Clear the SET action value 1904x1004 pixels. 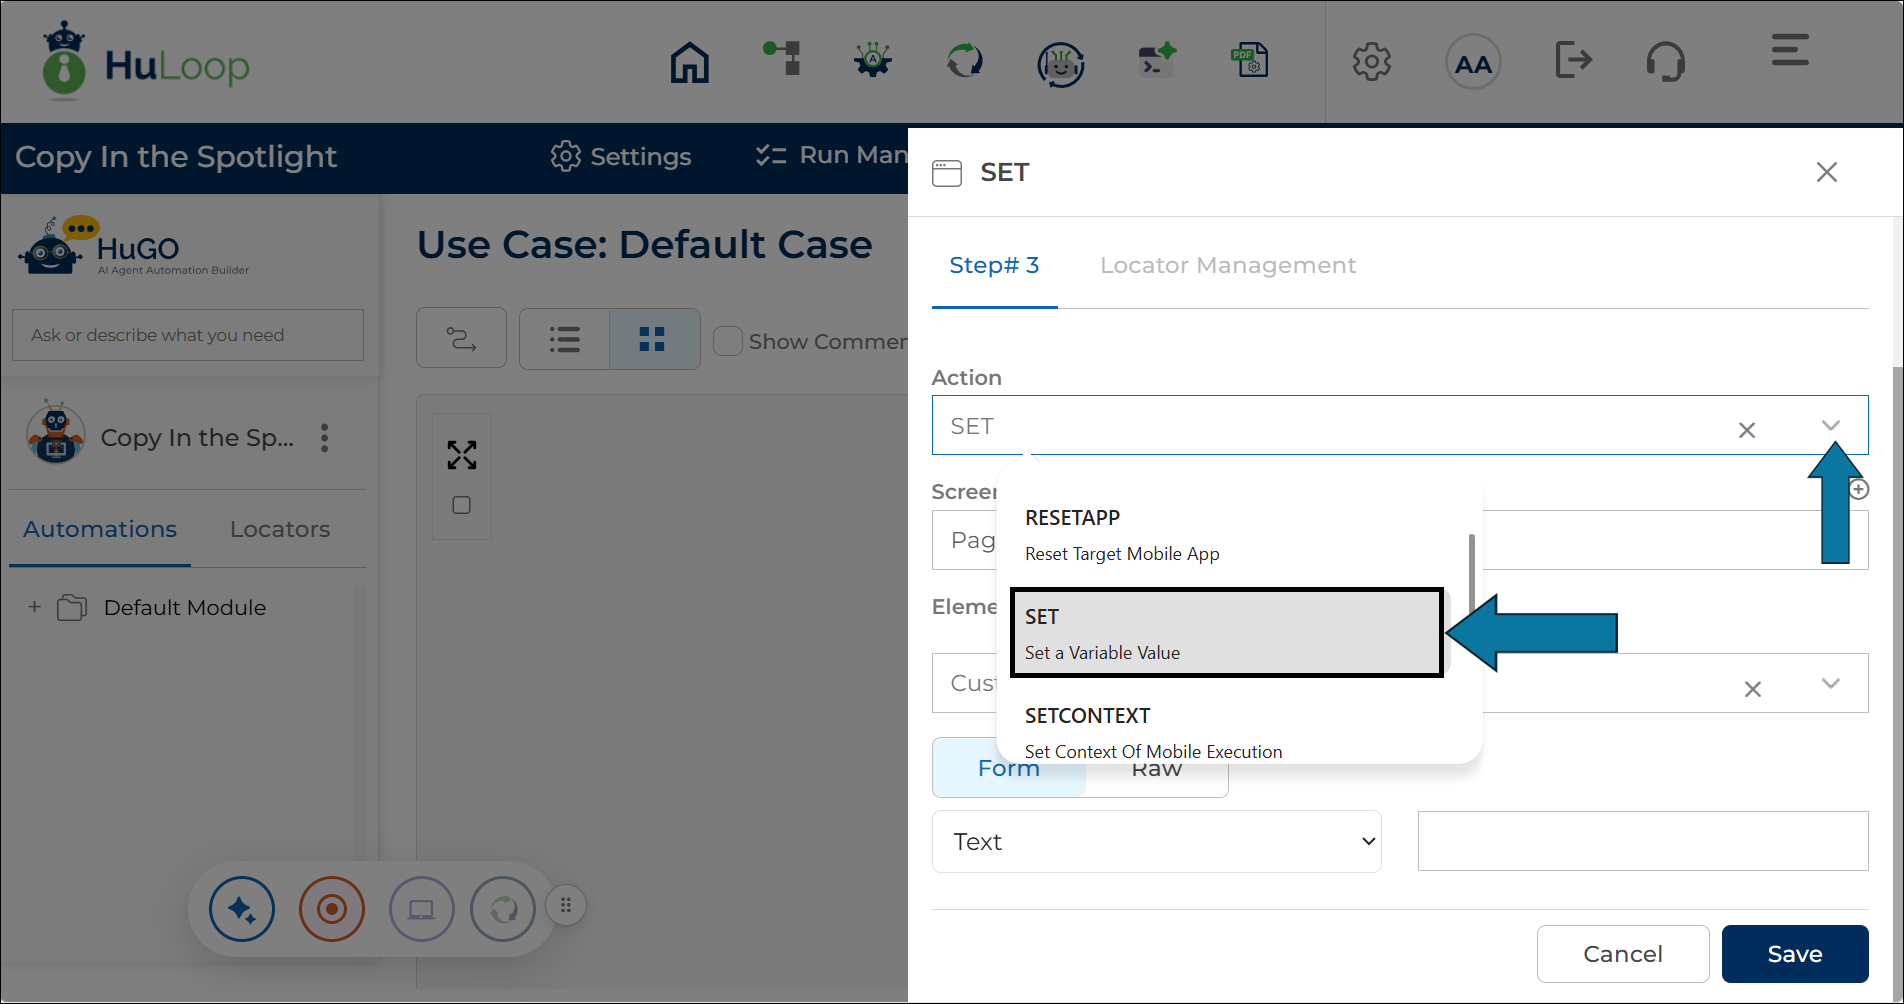(1747, 430)
